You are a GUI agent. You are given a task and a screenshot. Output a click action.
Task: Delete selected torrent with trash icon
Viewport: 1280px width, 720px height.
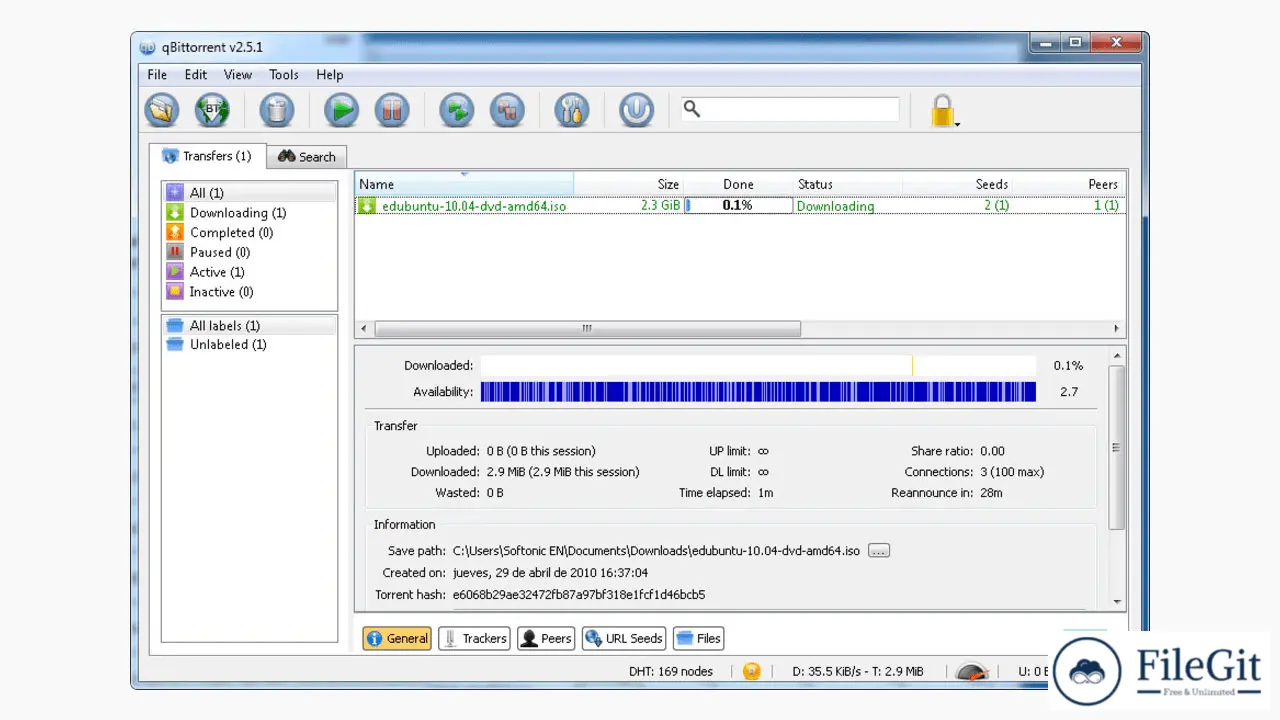click(x=277, y=110)
